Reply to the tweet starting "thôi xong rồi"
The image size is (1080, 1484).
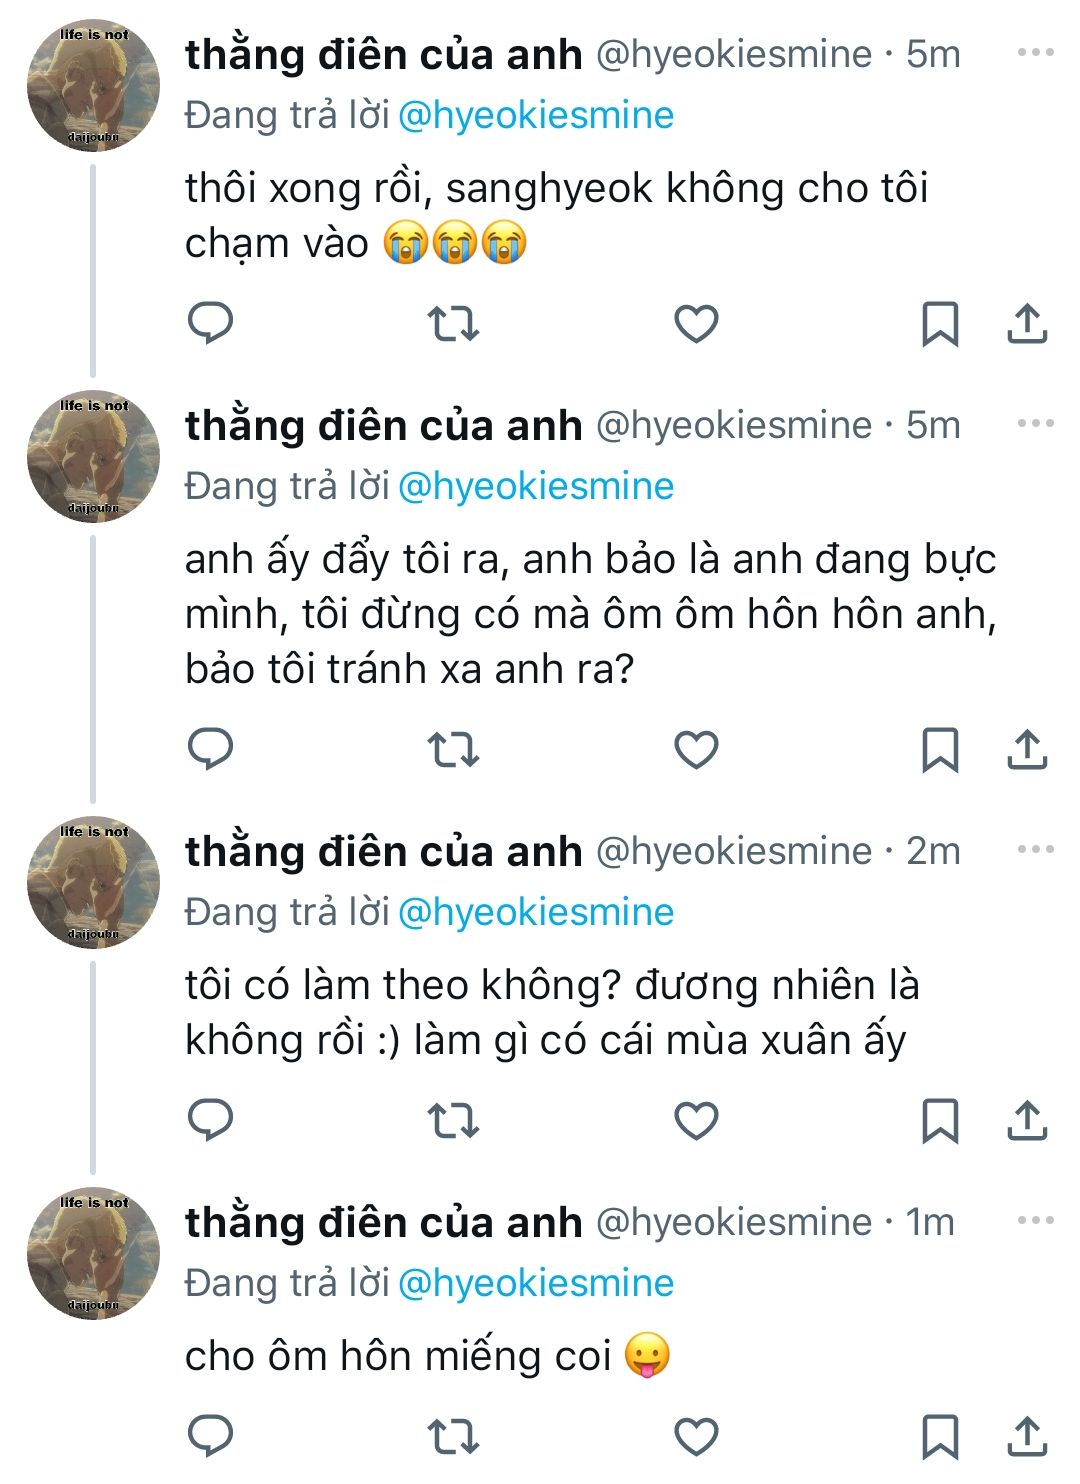(x=211, y=323)
